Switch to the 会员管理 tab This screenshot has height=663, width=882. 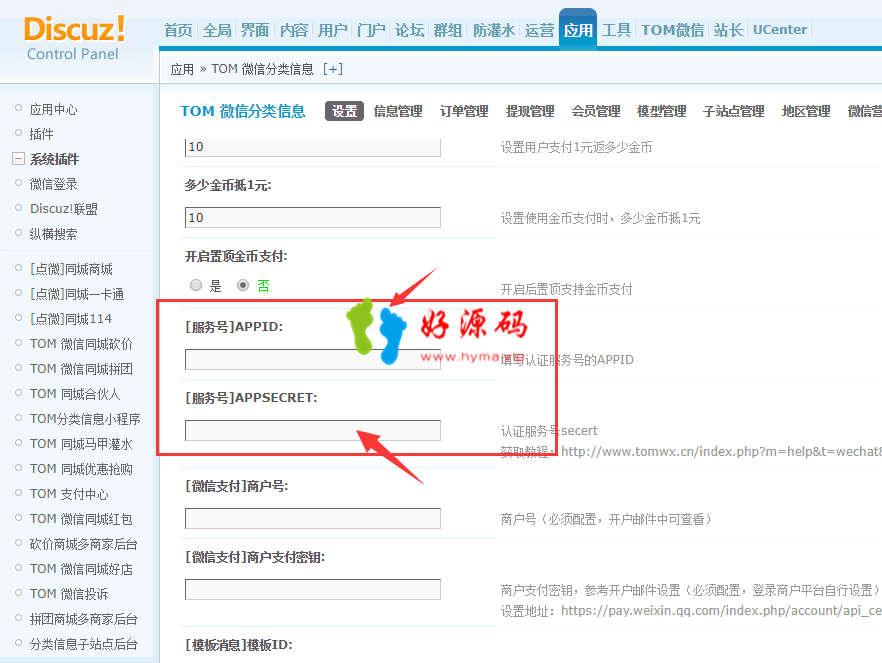pyautogui.click(x=596, y=111)
